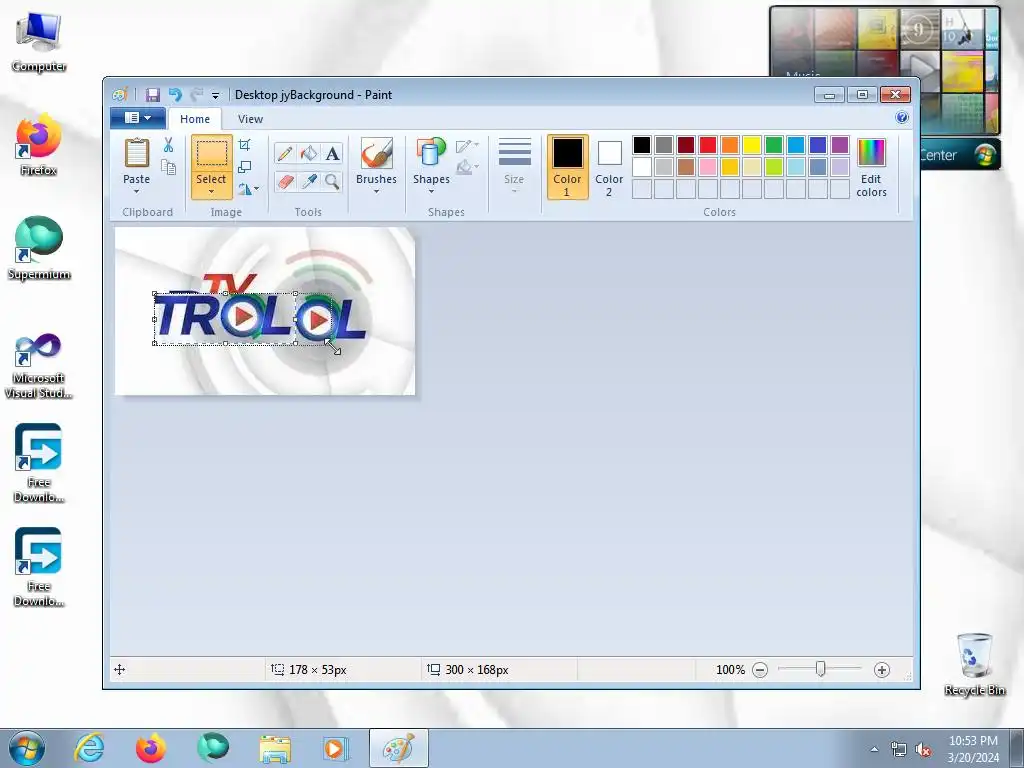The height and width of the screenshot is (768, 1024).
Task: Open Paint Help question mark icon
Action: 902,118
